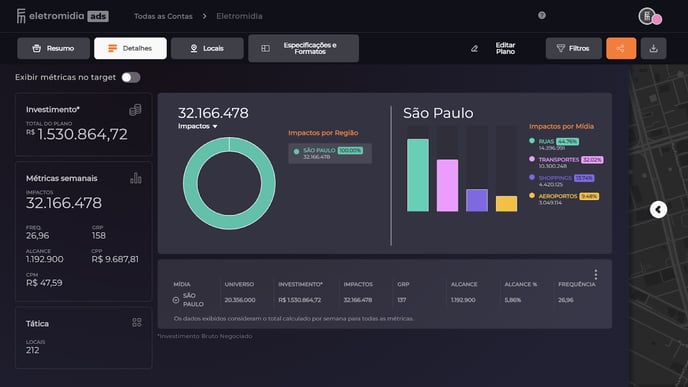Switch to the Resumo tab
688x387 pixels.
click(54, 48)
